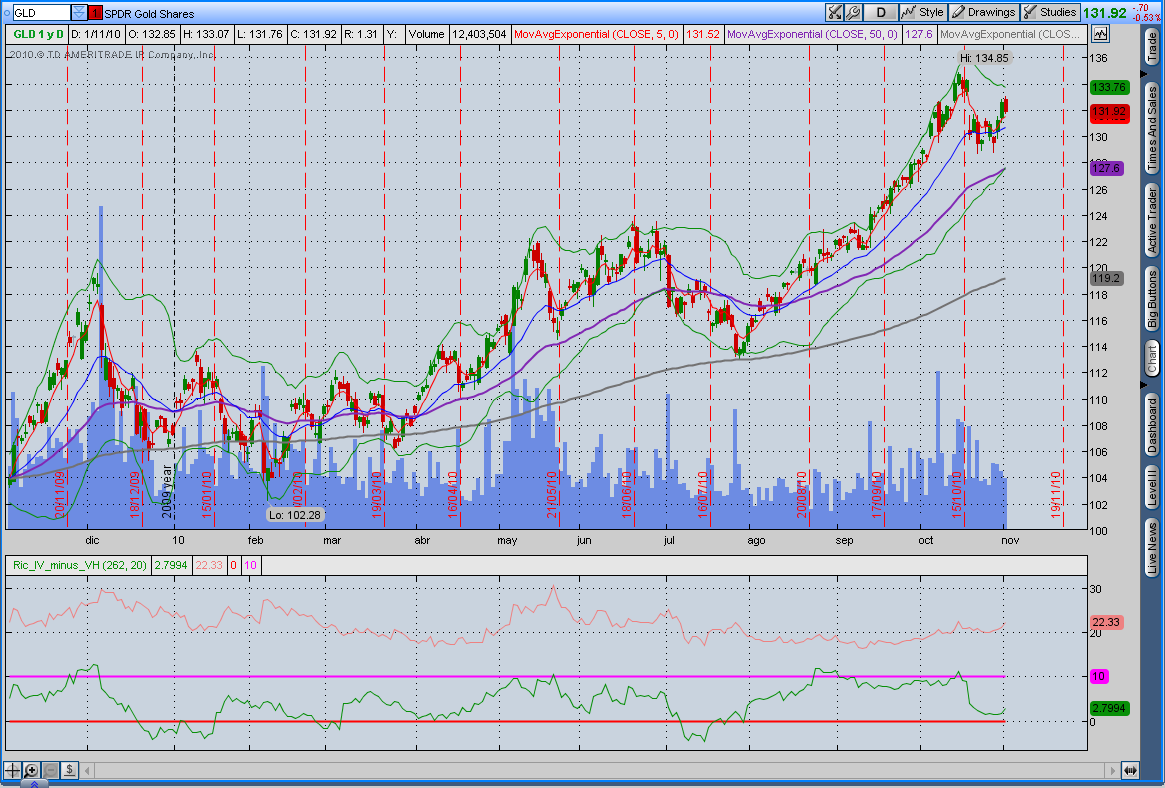Click the 15/10/10 expiration marker label
This screenshot has height=788, width=1165.
(957, 495)
